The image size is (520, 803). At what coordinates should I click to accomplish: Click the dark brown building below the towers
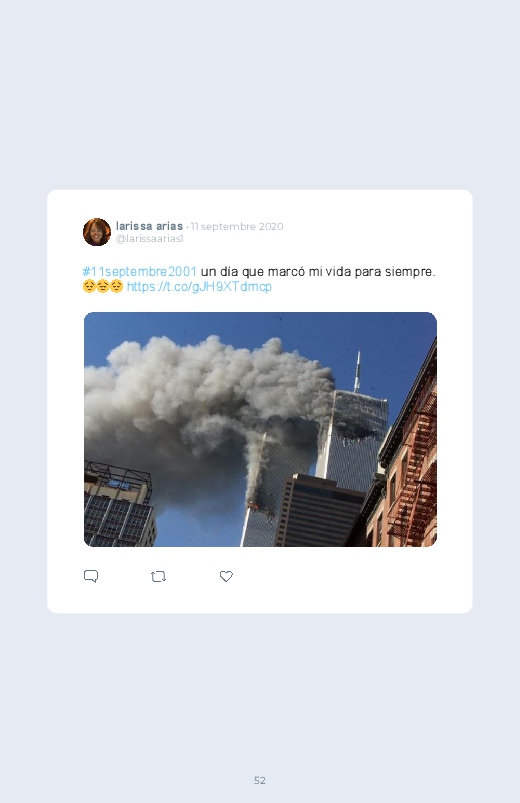(x=320, y=511)
